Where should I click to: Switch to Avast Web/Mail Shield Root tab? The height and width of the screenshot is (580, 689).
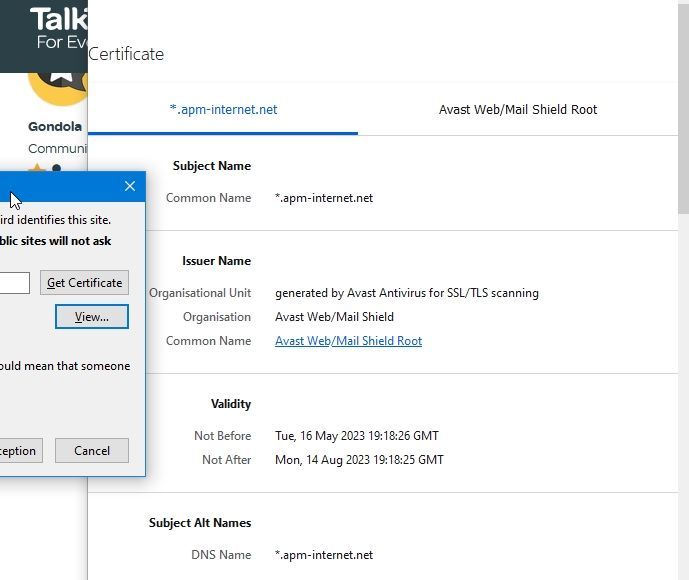point(518,109)
